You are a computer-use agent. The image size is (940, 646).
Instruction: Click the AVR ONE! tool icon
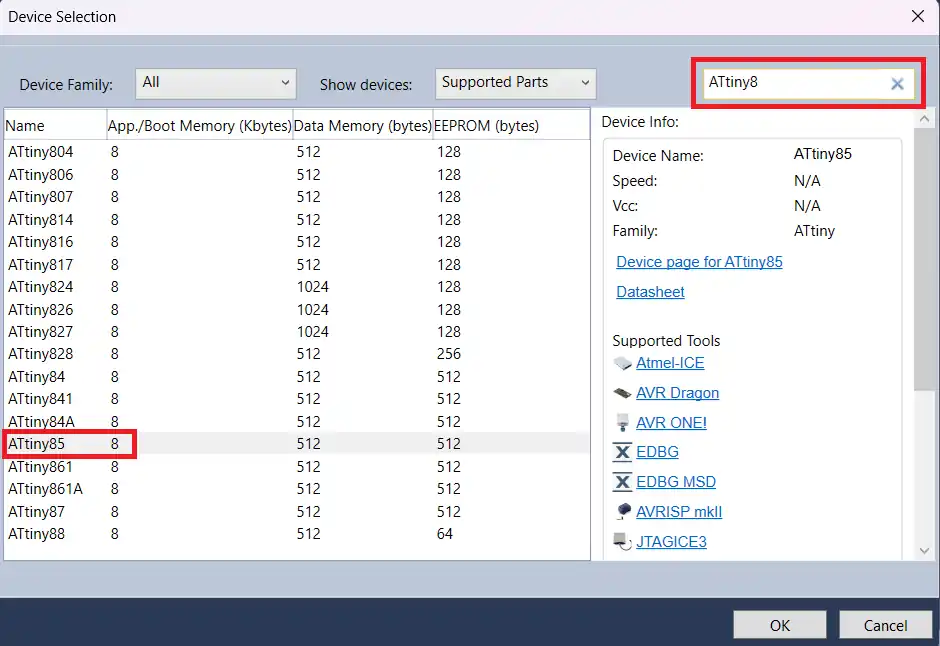(622, 423)
